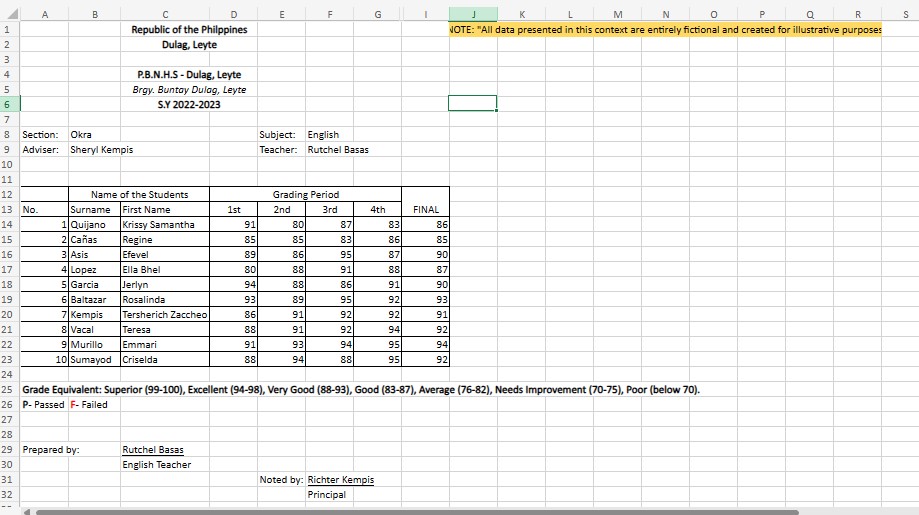Viewport: 919px width, 515px height.
Task: Click the '3rd' grading header cell
Action: point(329,209)
